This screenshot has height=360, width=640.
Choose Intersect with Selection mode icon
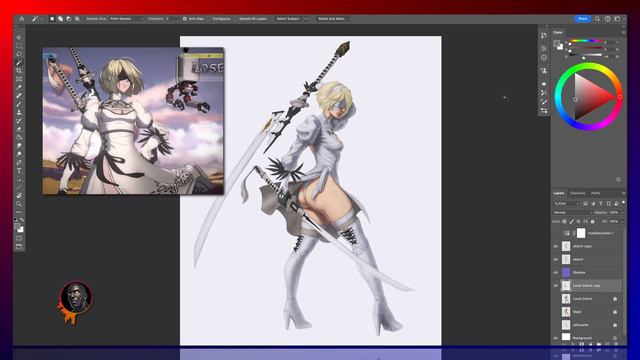point(77,19)
